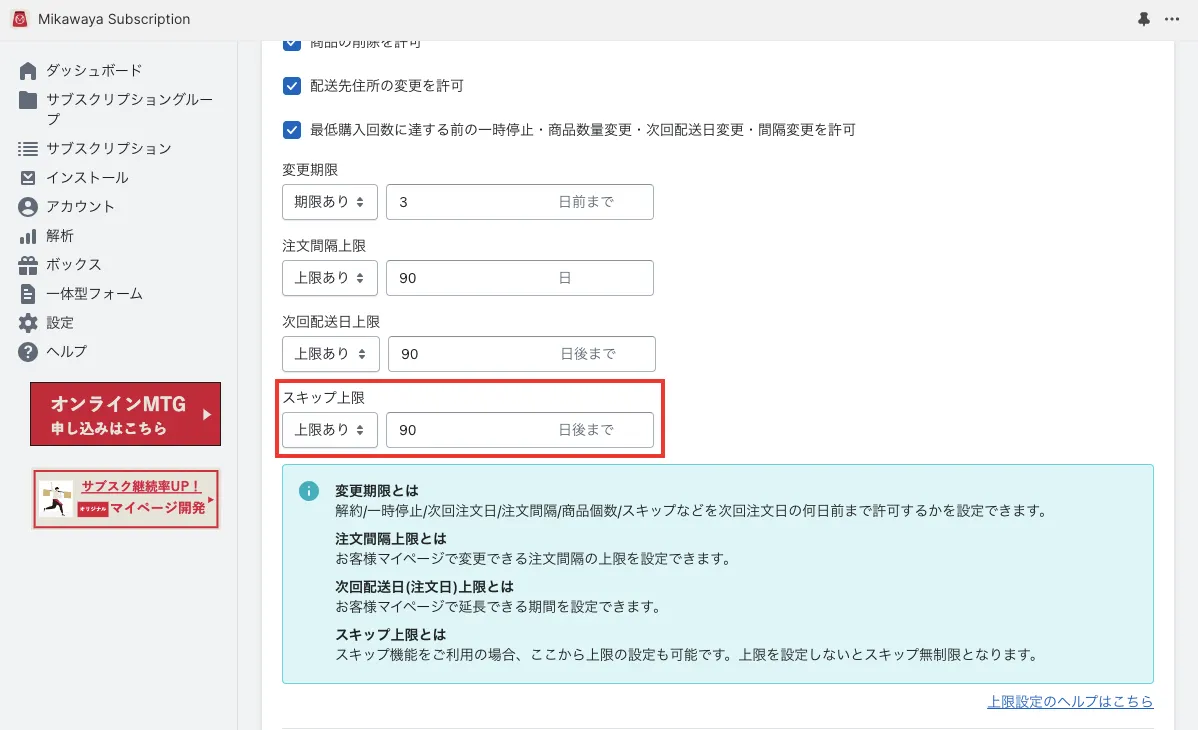Click the install envelope icon
This screenshot has height=730, width=1198.
tap(28, 177)
